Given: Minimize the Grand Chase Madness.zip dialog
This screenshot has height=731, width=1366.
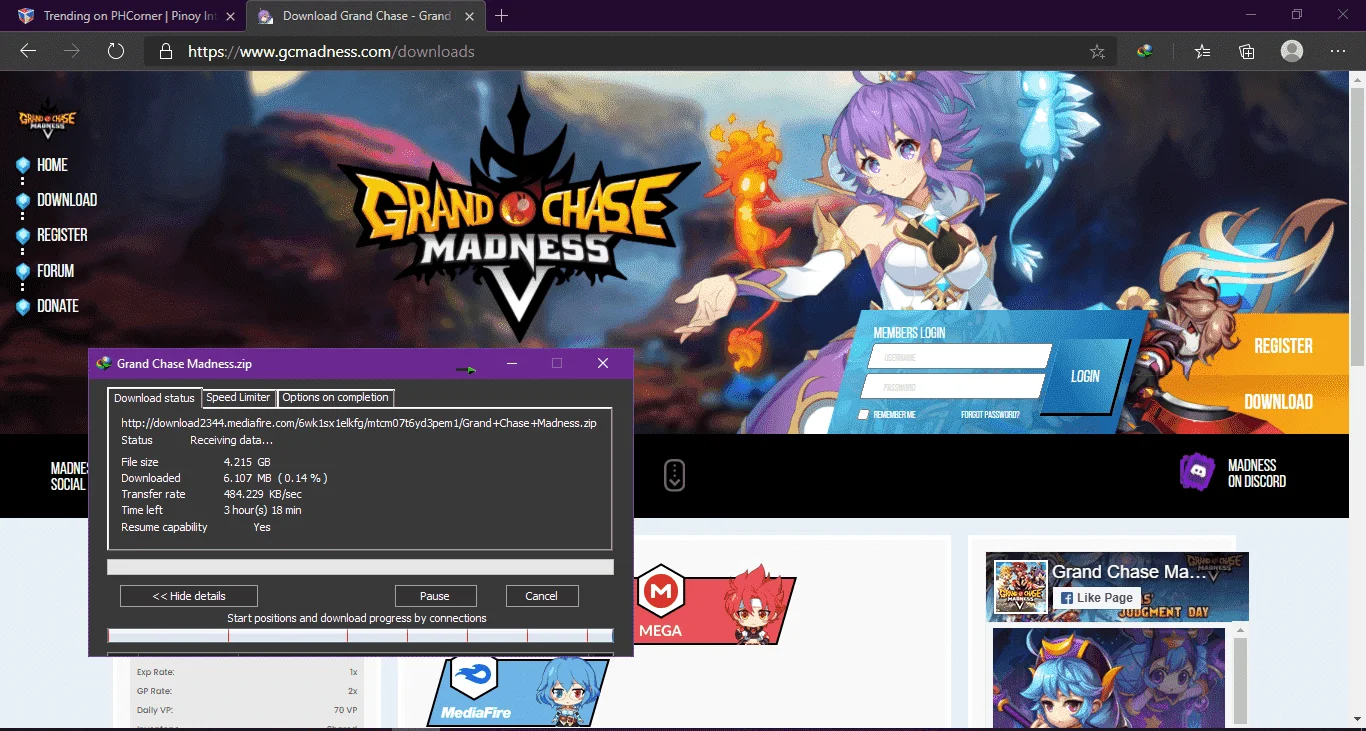Looking at the screenshot, I should [x=512, y=364].
